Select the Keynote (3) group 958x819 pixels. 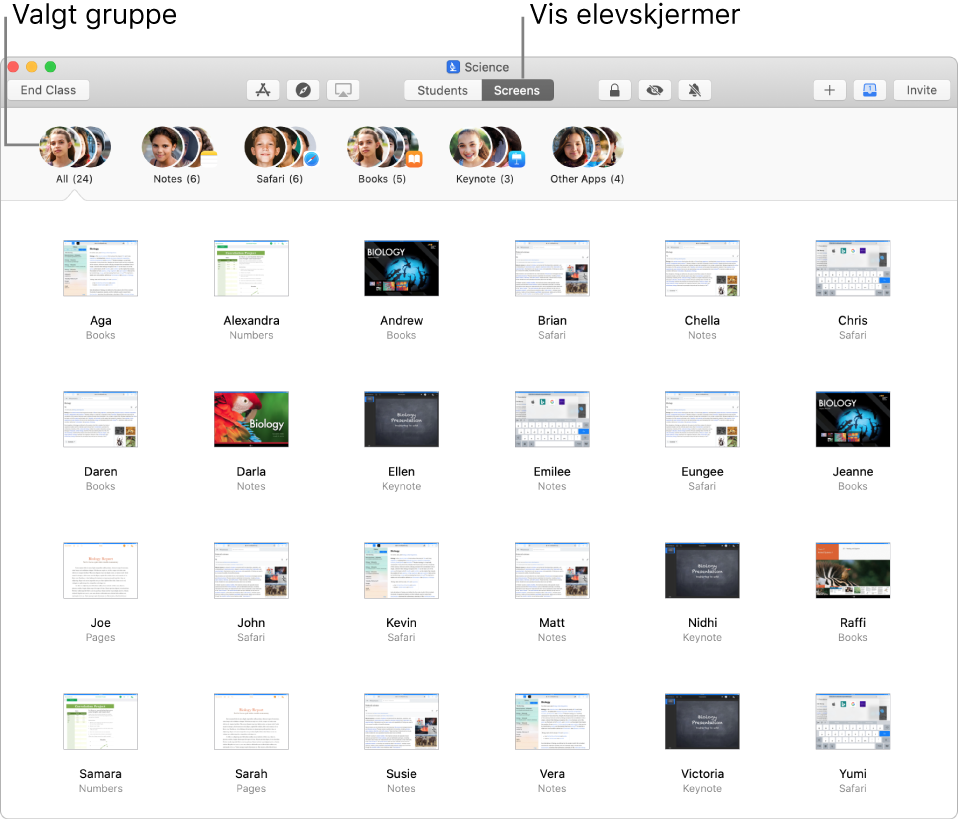pyautogui.click(x=485, y=155)
